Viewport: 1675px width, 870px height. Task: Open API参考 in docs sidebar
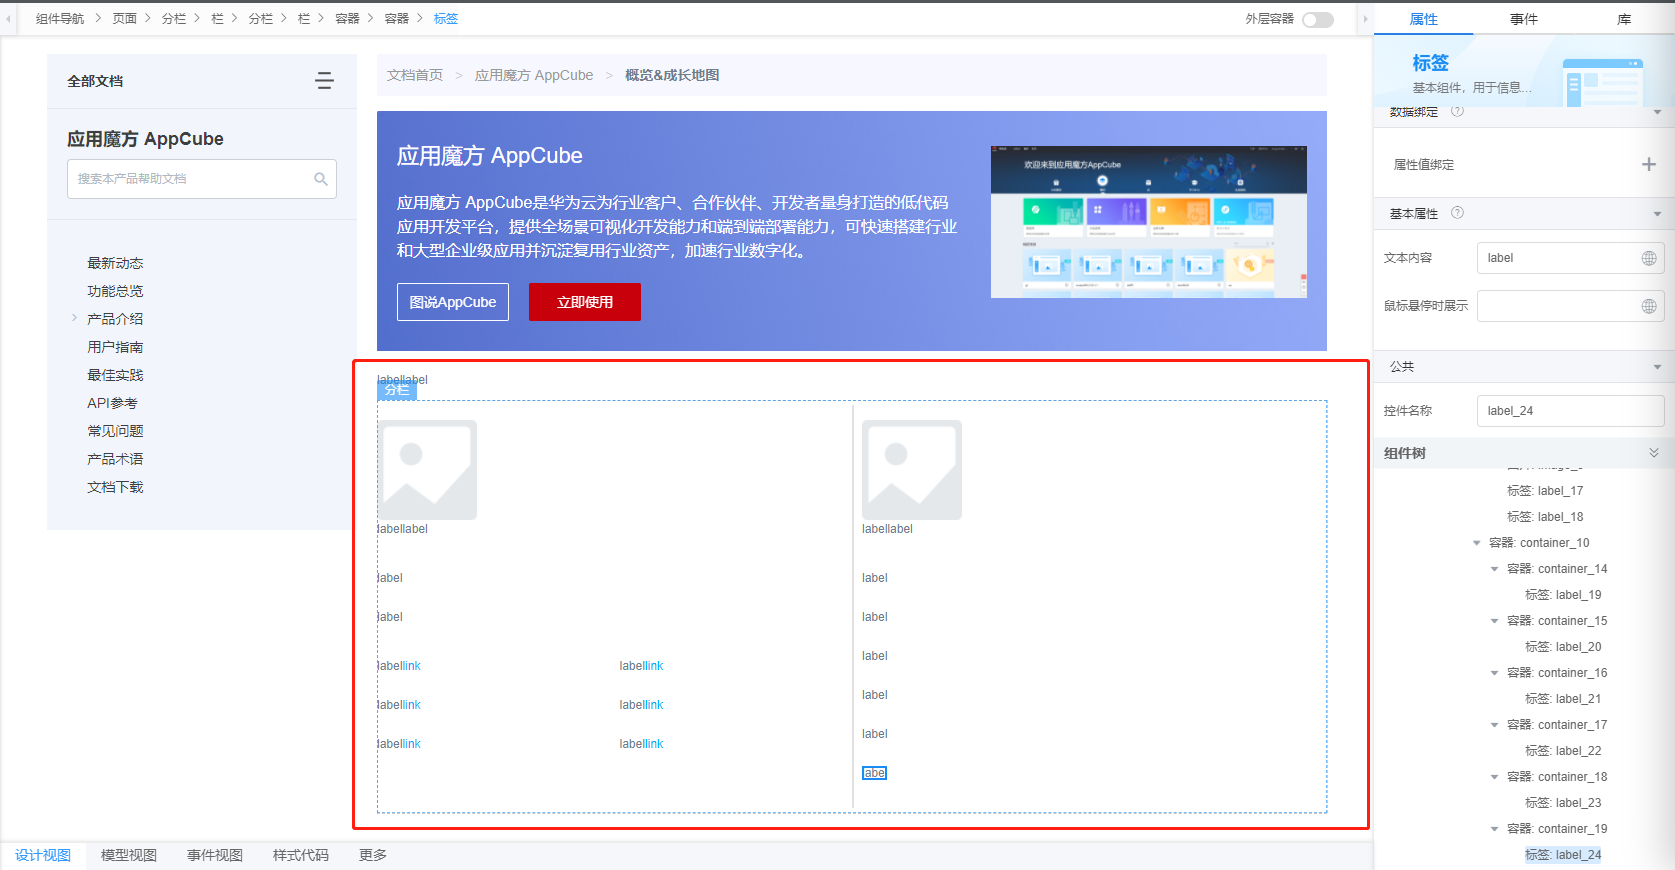[x=112, y=403]
